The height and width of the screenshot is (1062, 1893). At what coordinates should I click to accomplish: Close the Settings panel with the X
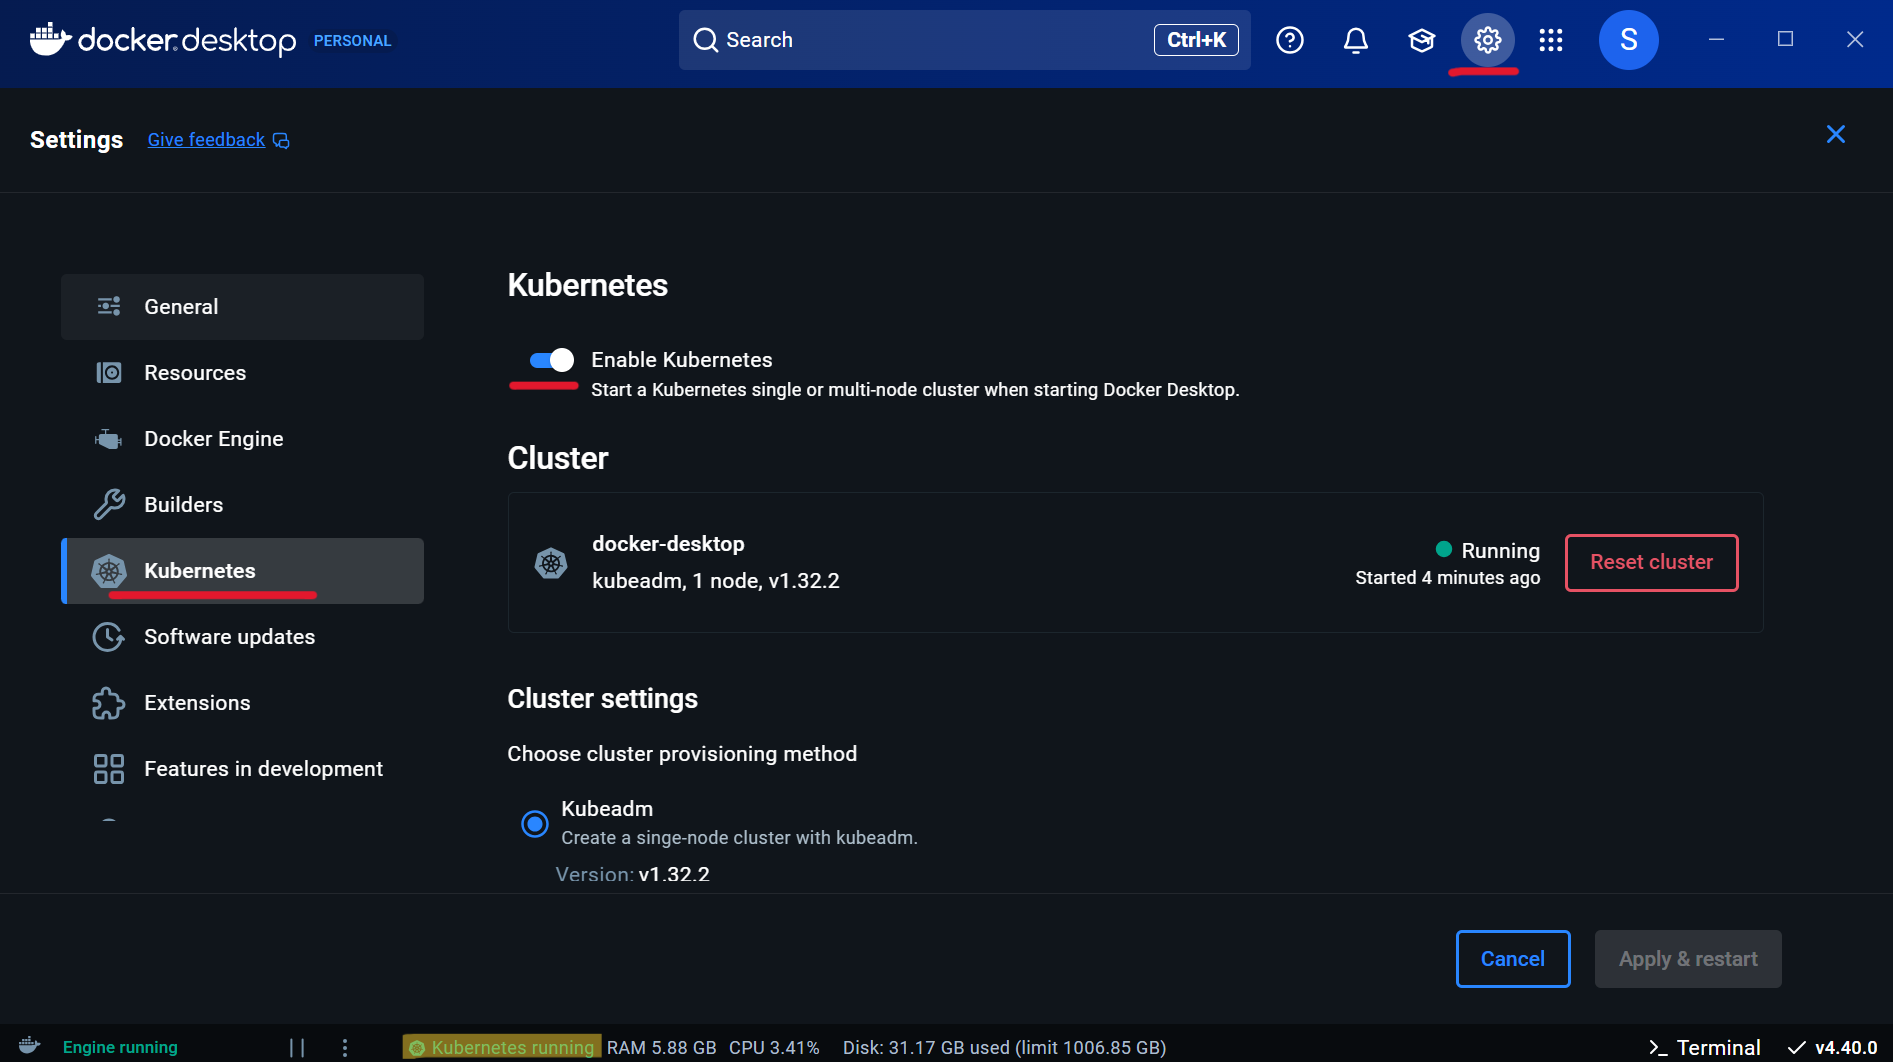coord(1836,134)
